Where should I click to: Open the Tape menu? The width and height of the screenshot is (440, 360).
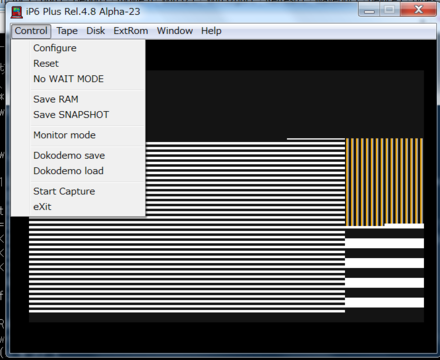(67, 31)
